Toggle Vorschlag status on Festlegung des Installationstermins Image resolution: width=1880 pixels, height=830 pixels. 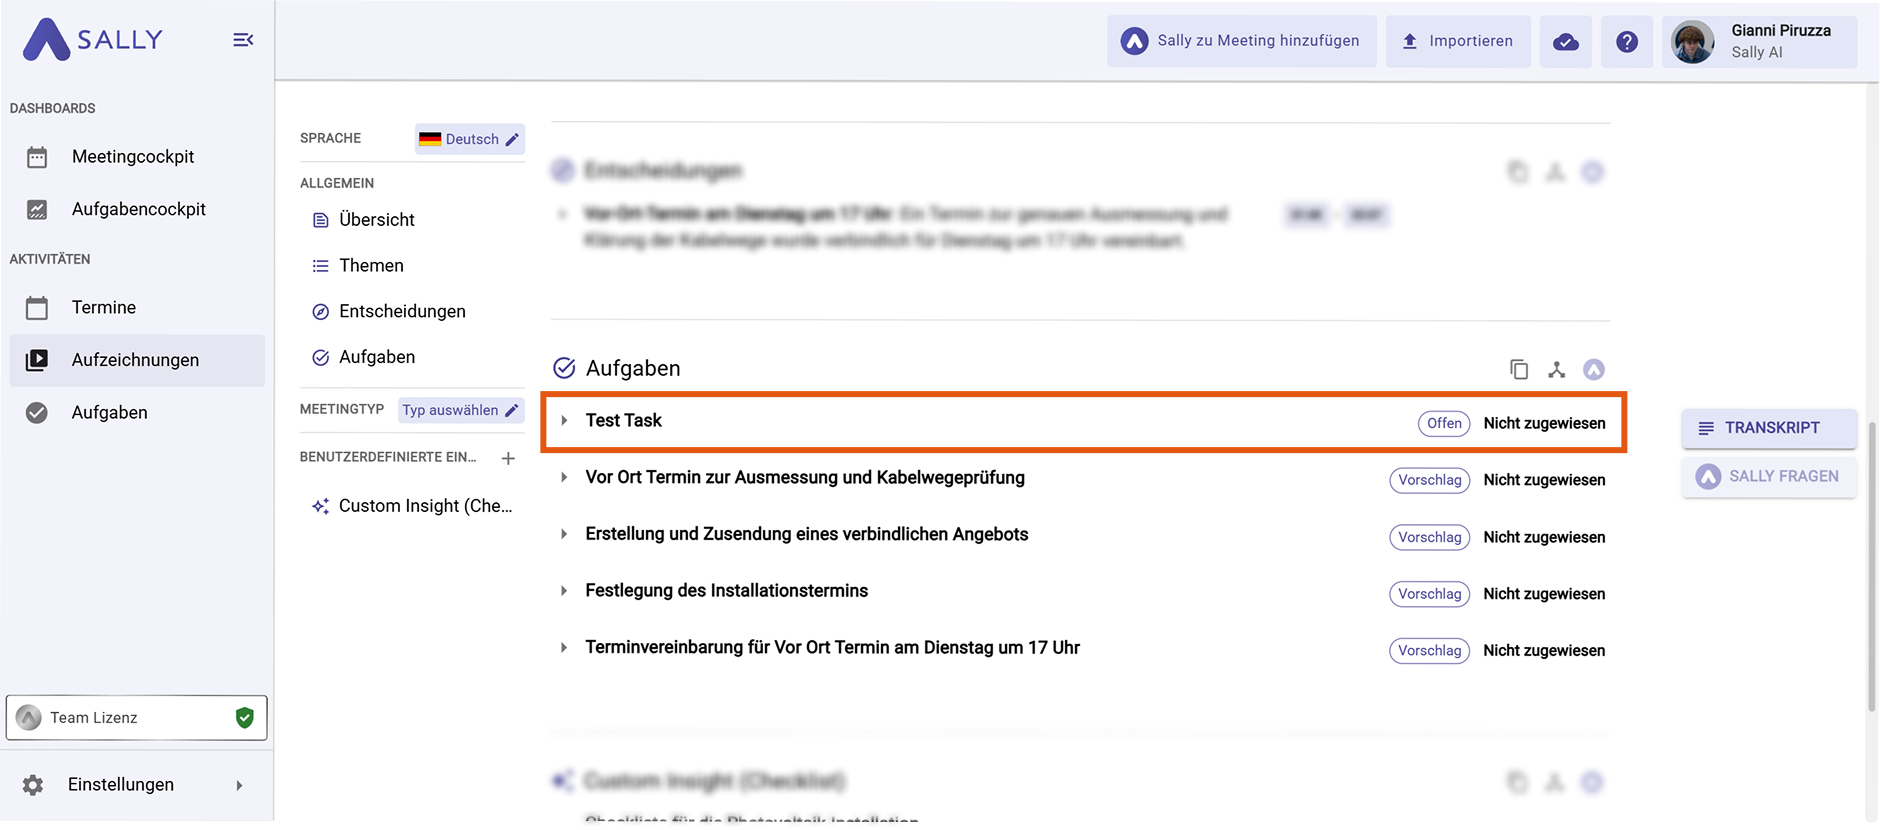click(1429, 594)
